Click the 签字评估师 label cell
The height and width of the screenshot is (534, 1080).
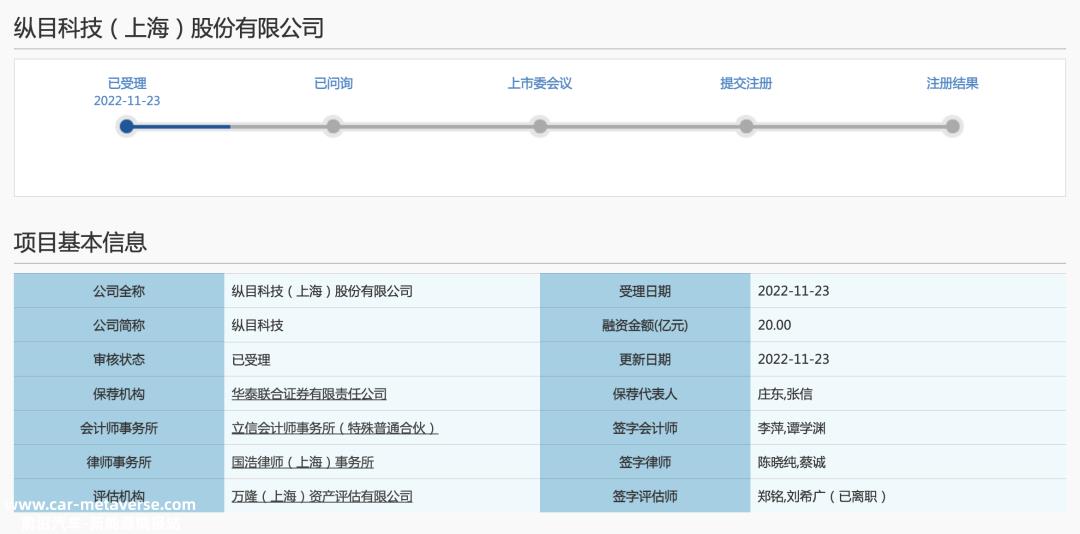645,496
